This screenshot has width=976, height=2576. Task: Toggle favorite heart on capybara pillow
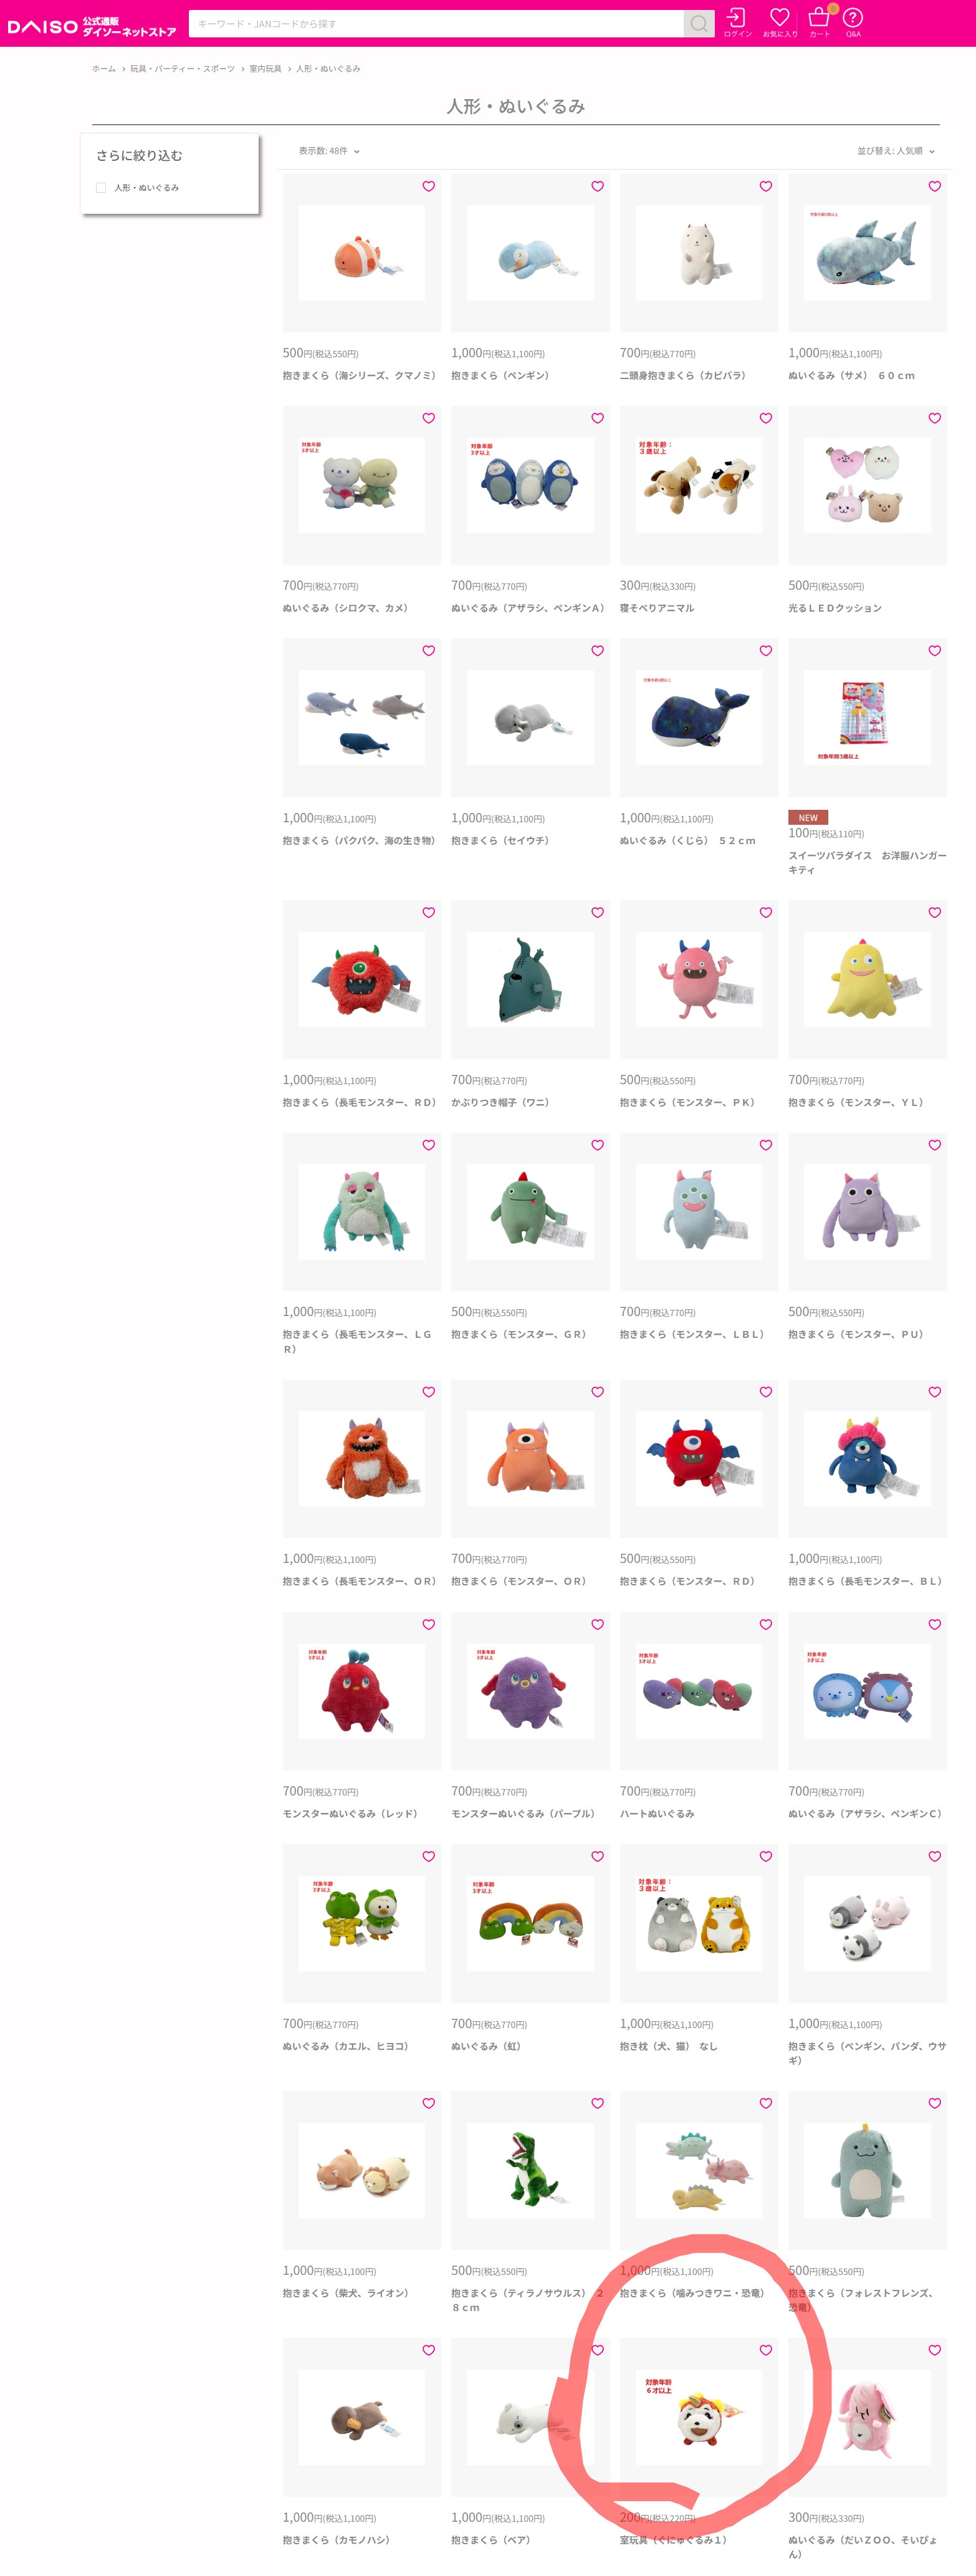pyautogui.click(x=765, y=186)
